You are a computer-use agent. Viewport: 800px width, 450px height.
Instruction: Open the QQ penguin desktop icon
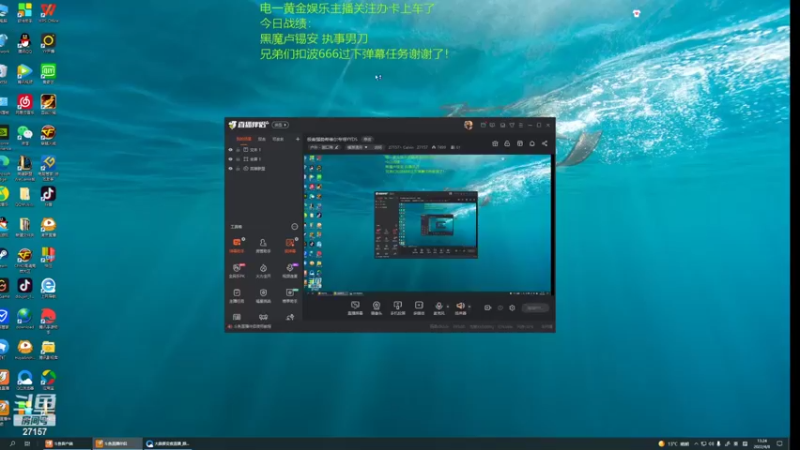pos(24,43)
